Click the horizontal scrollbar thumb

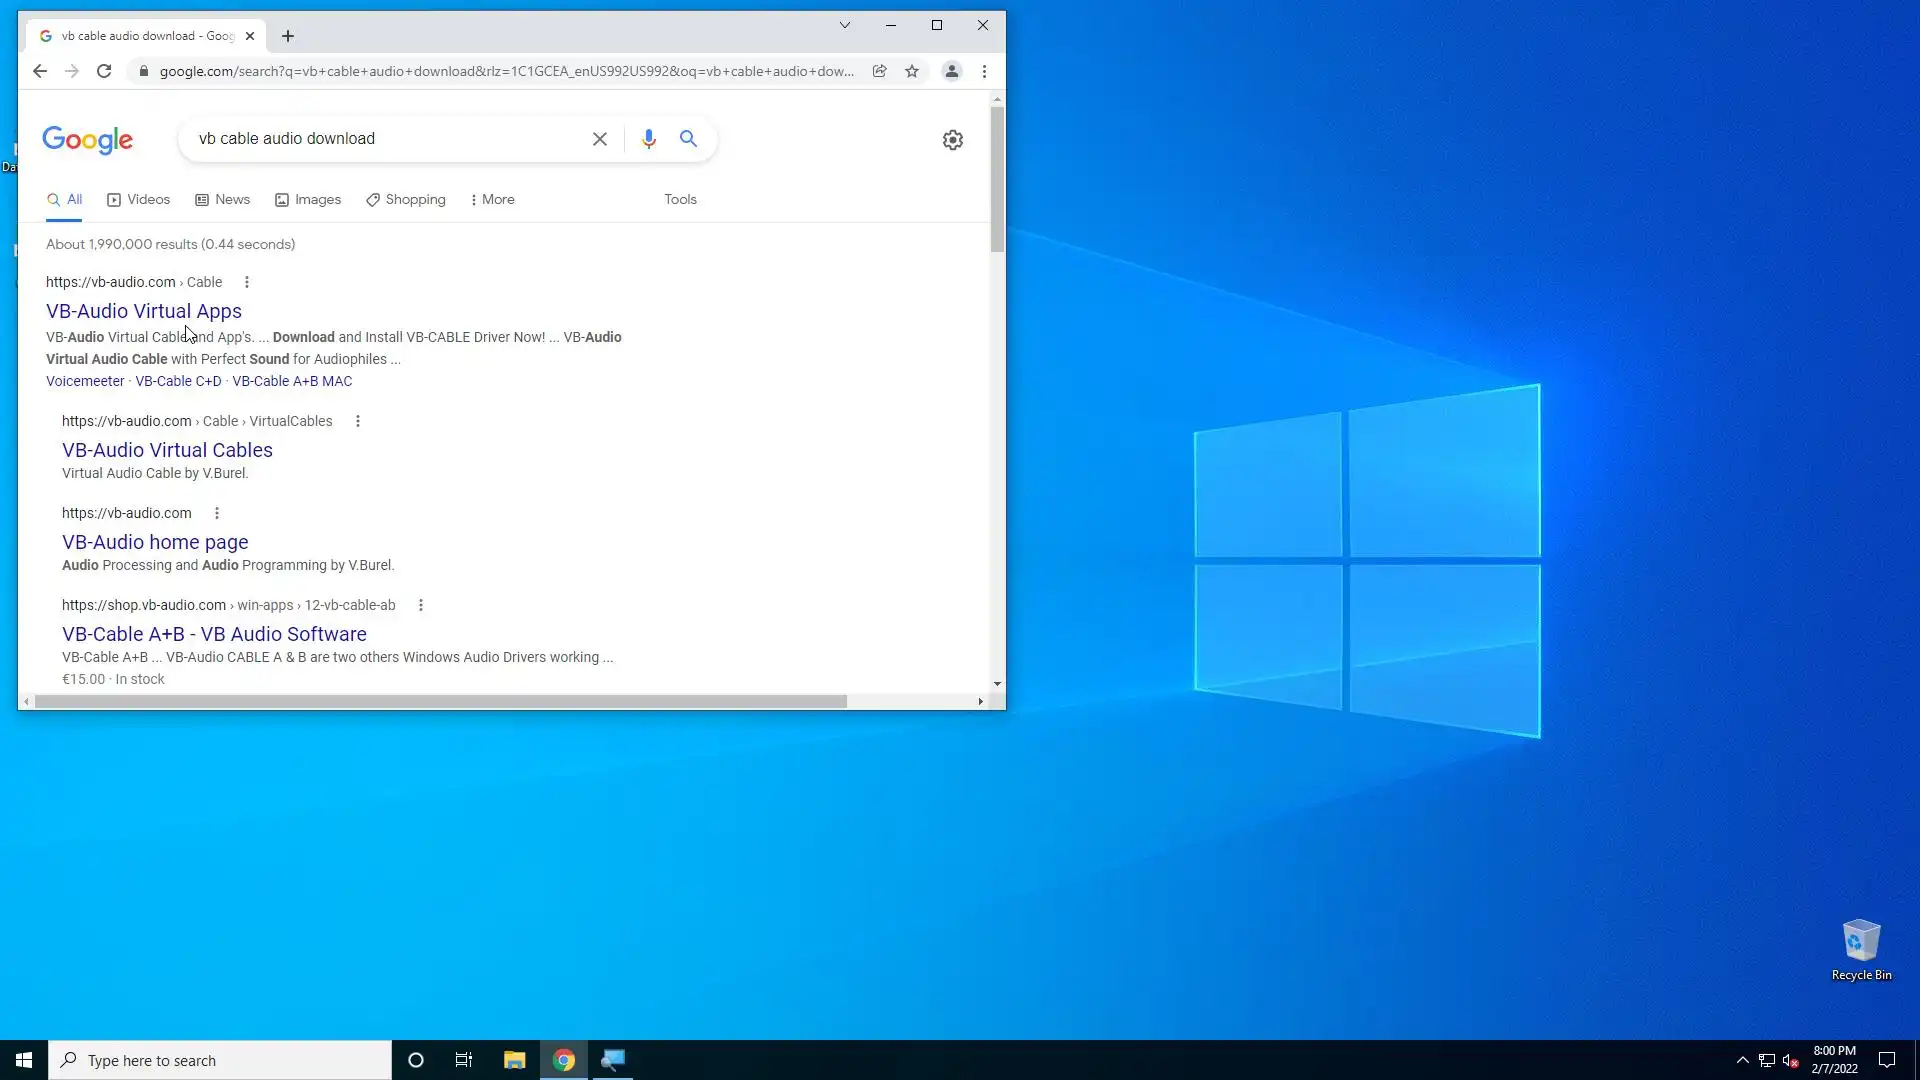[440, 701]
